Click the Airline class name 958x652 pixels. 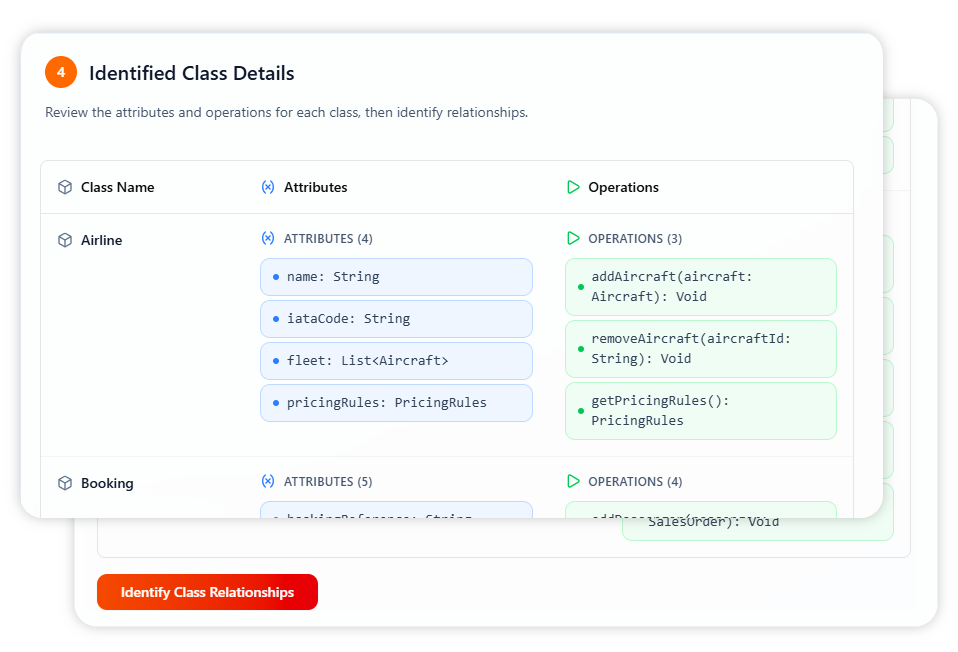point(101,240)
